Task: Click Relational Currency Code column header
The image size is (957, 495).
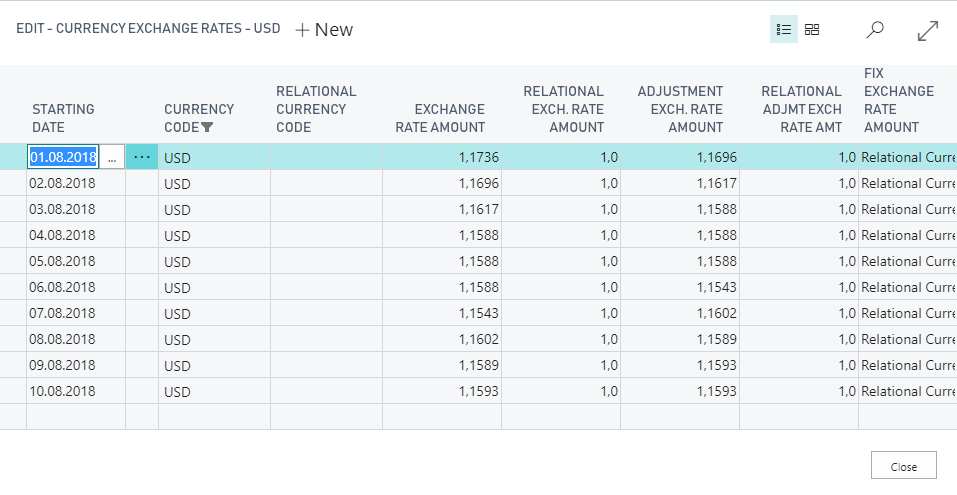Action: click(316, 109)
